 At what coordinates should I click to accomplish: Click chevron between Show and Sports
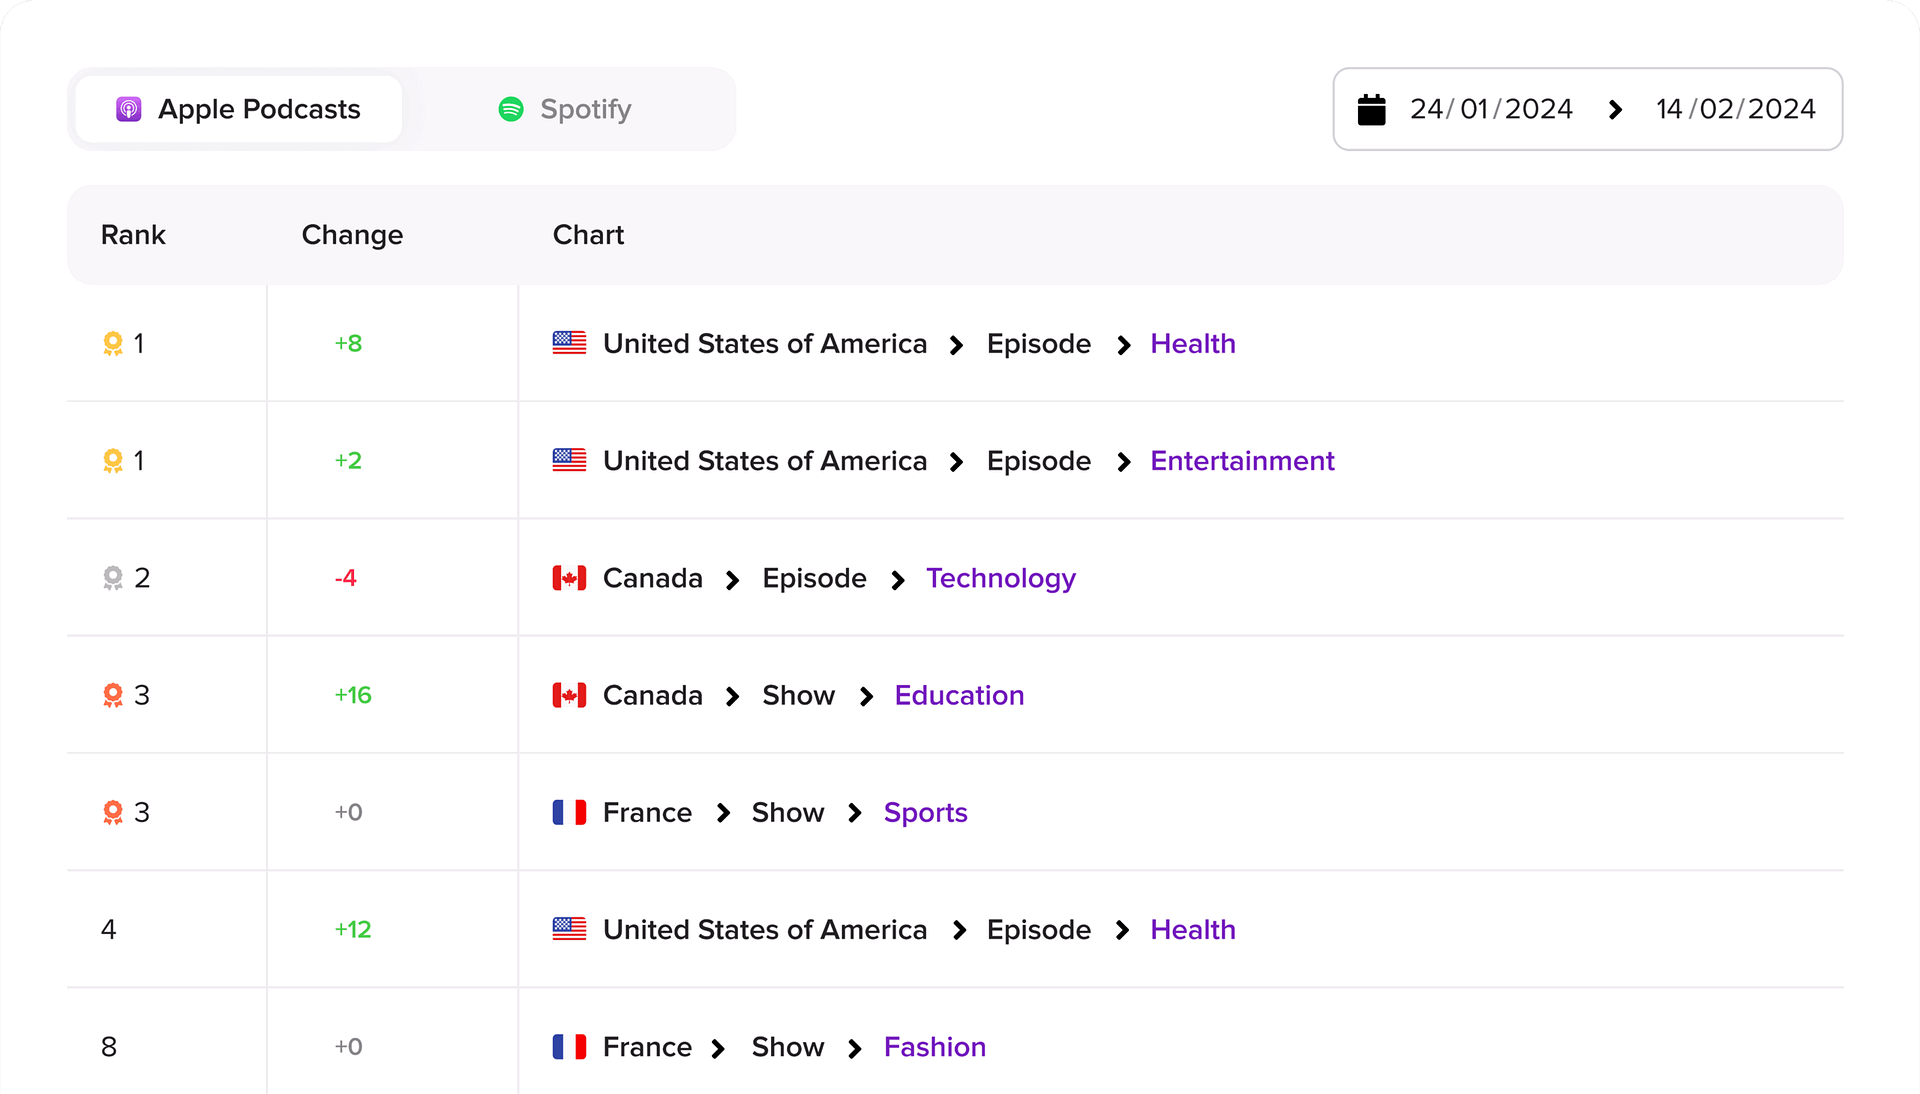click(854, 813)
